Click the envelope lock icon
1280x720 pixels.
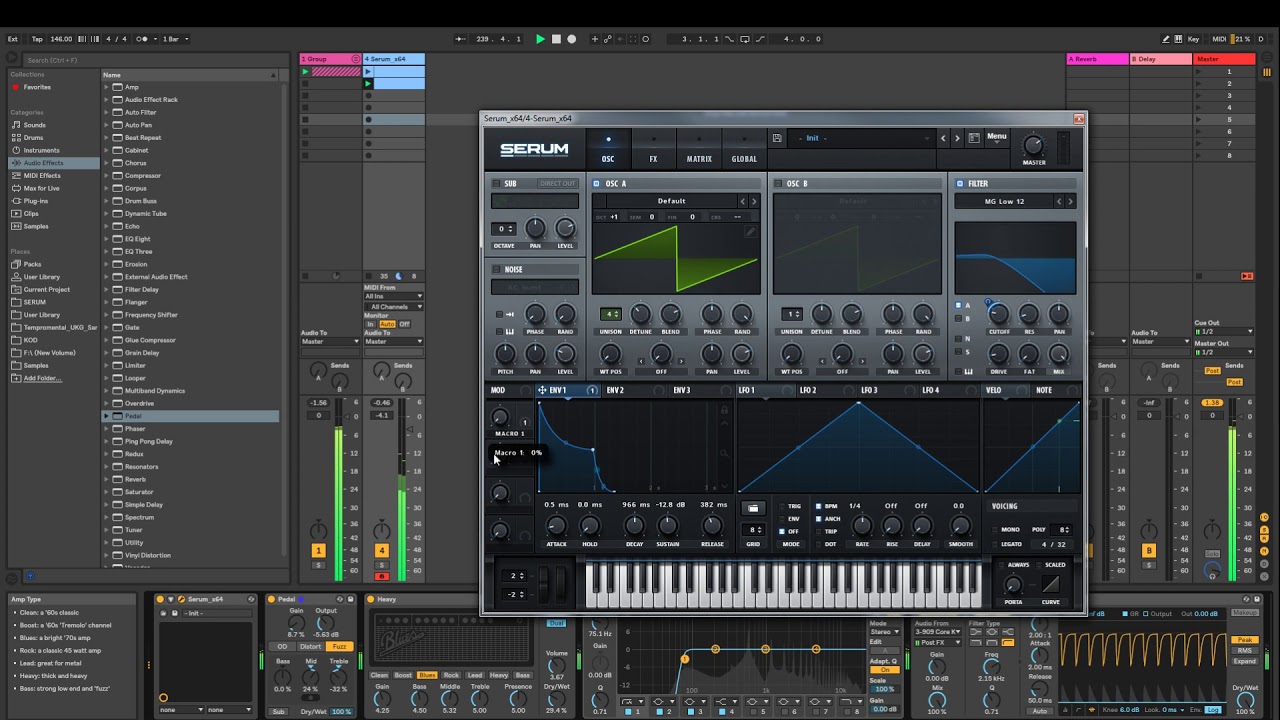pos(725,410)
